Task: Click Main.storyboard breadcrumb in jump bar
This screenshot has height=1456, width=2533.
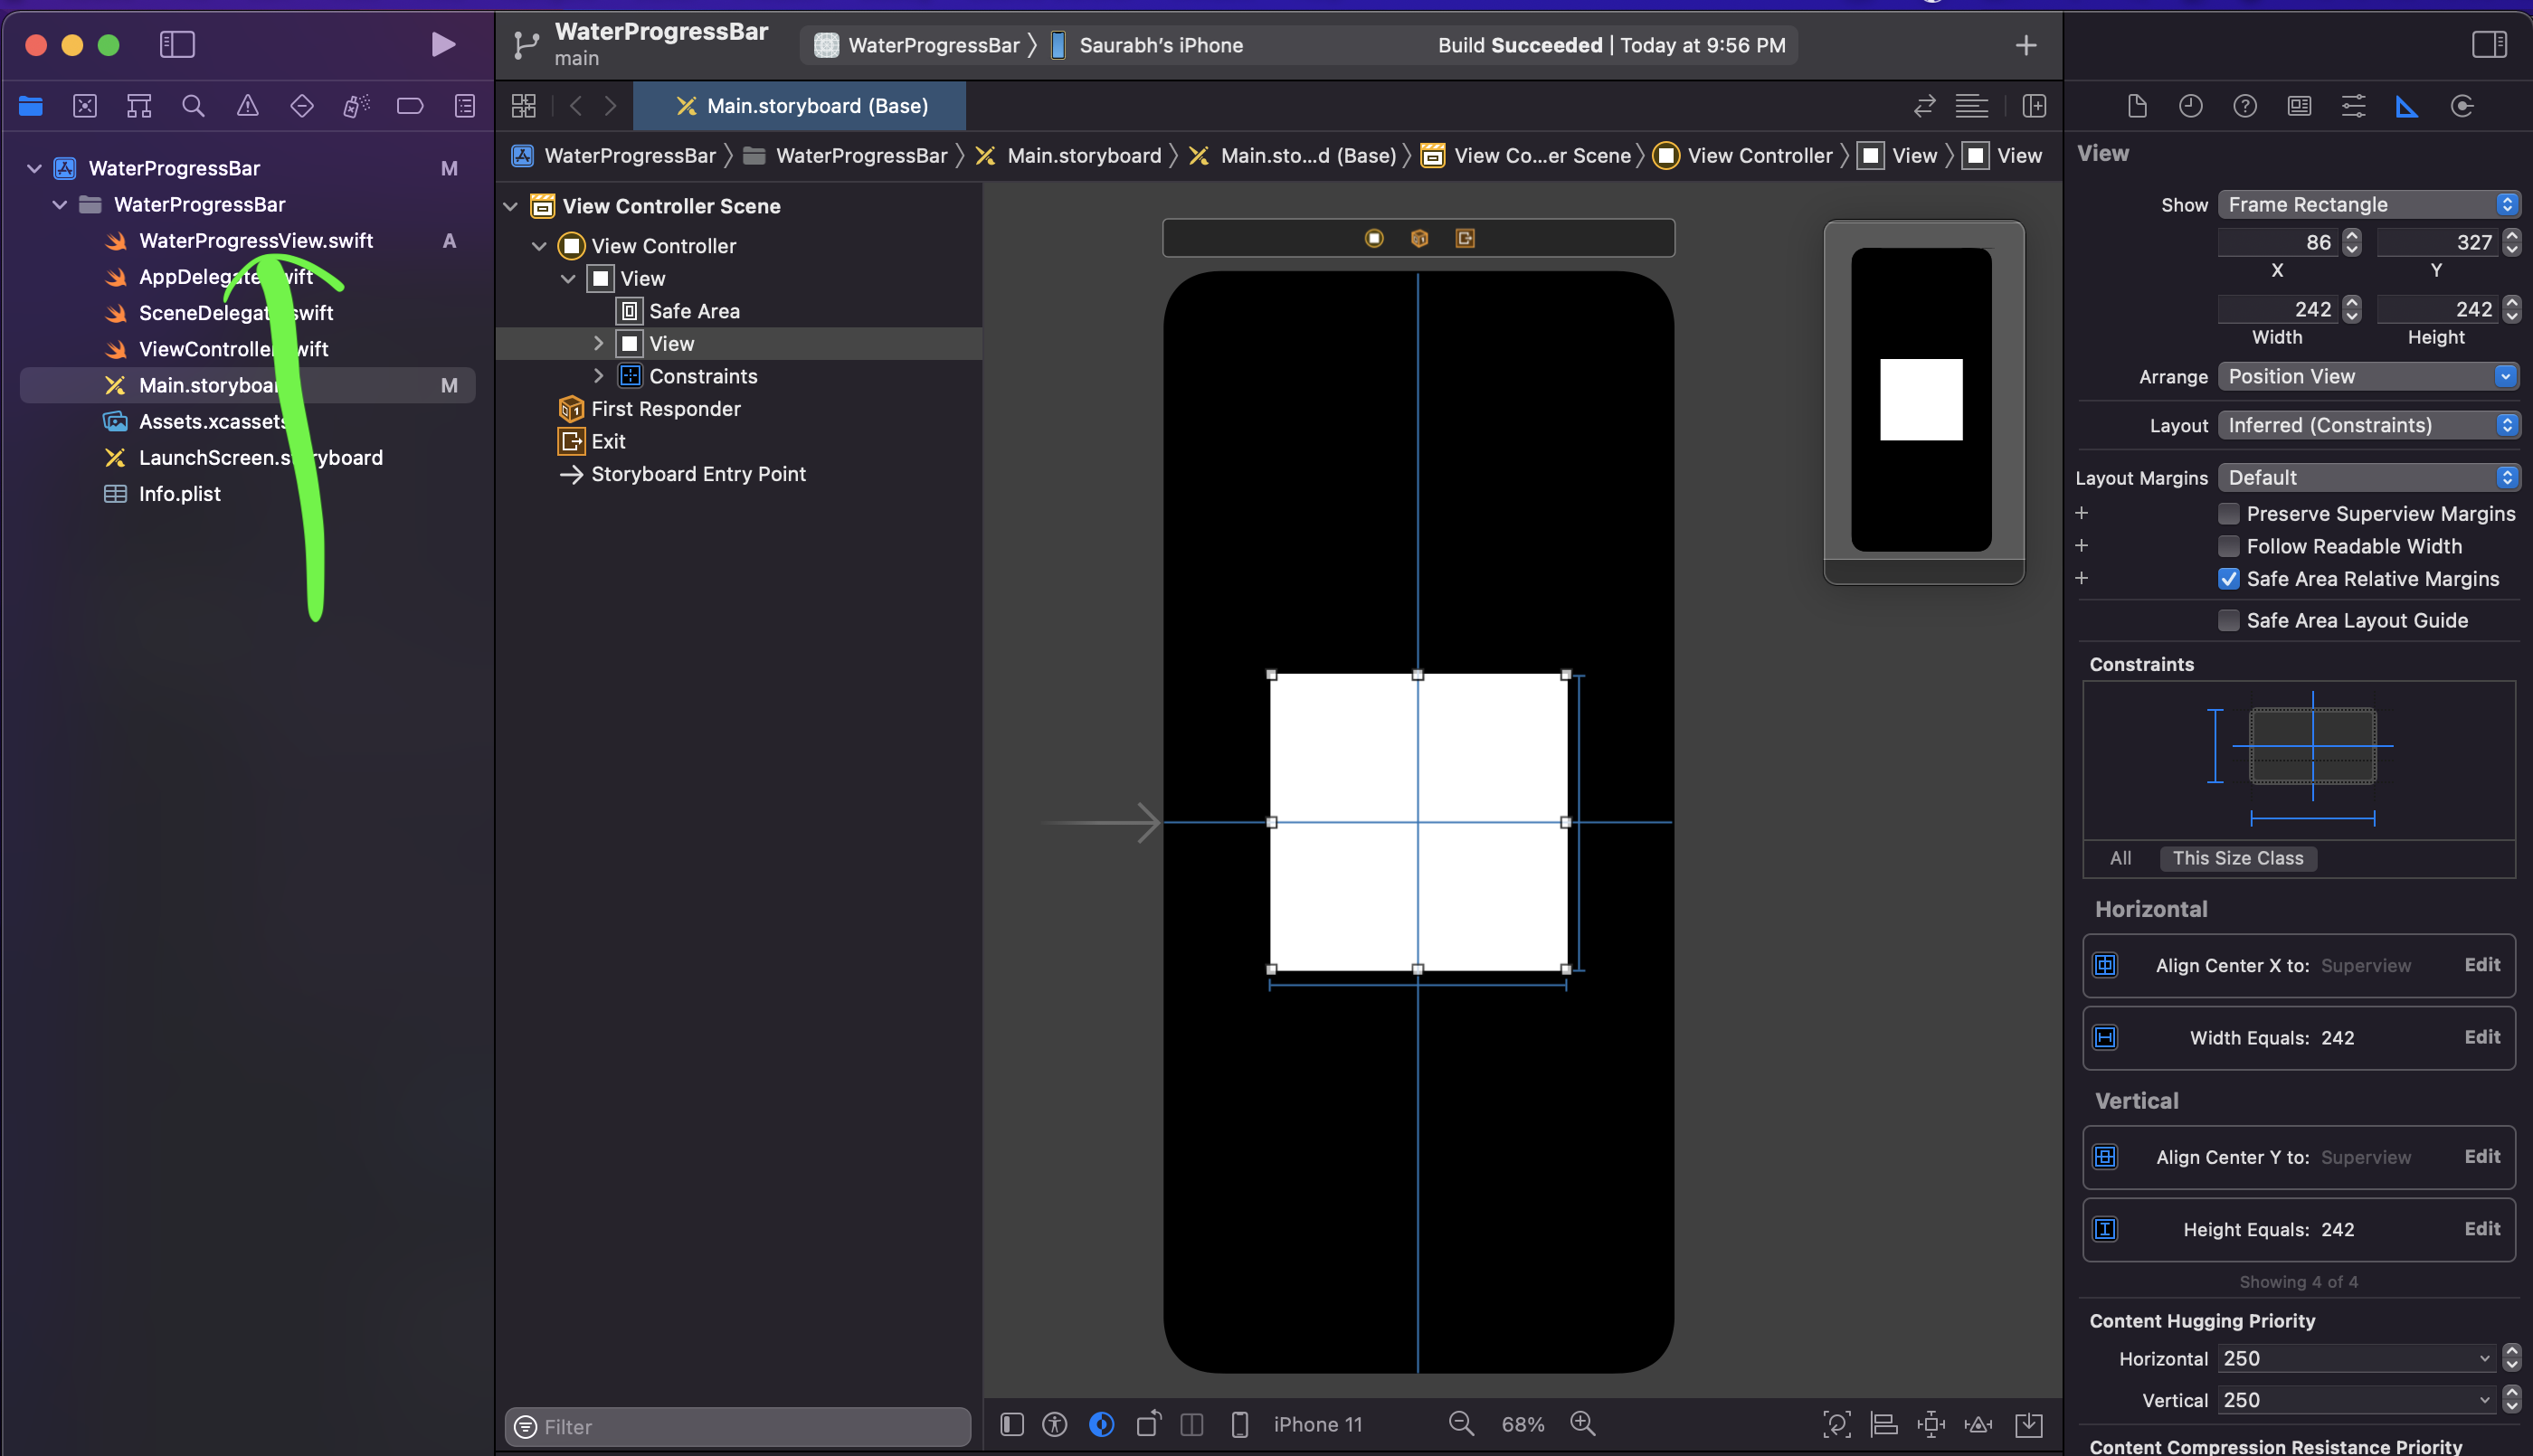Action: tap(1068, 155)
